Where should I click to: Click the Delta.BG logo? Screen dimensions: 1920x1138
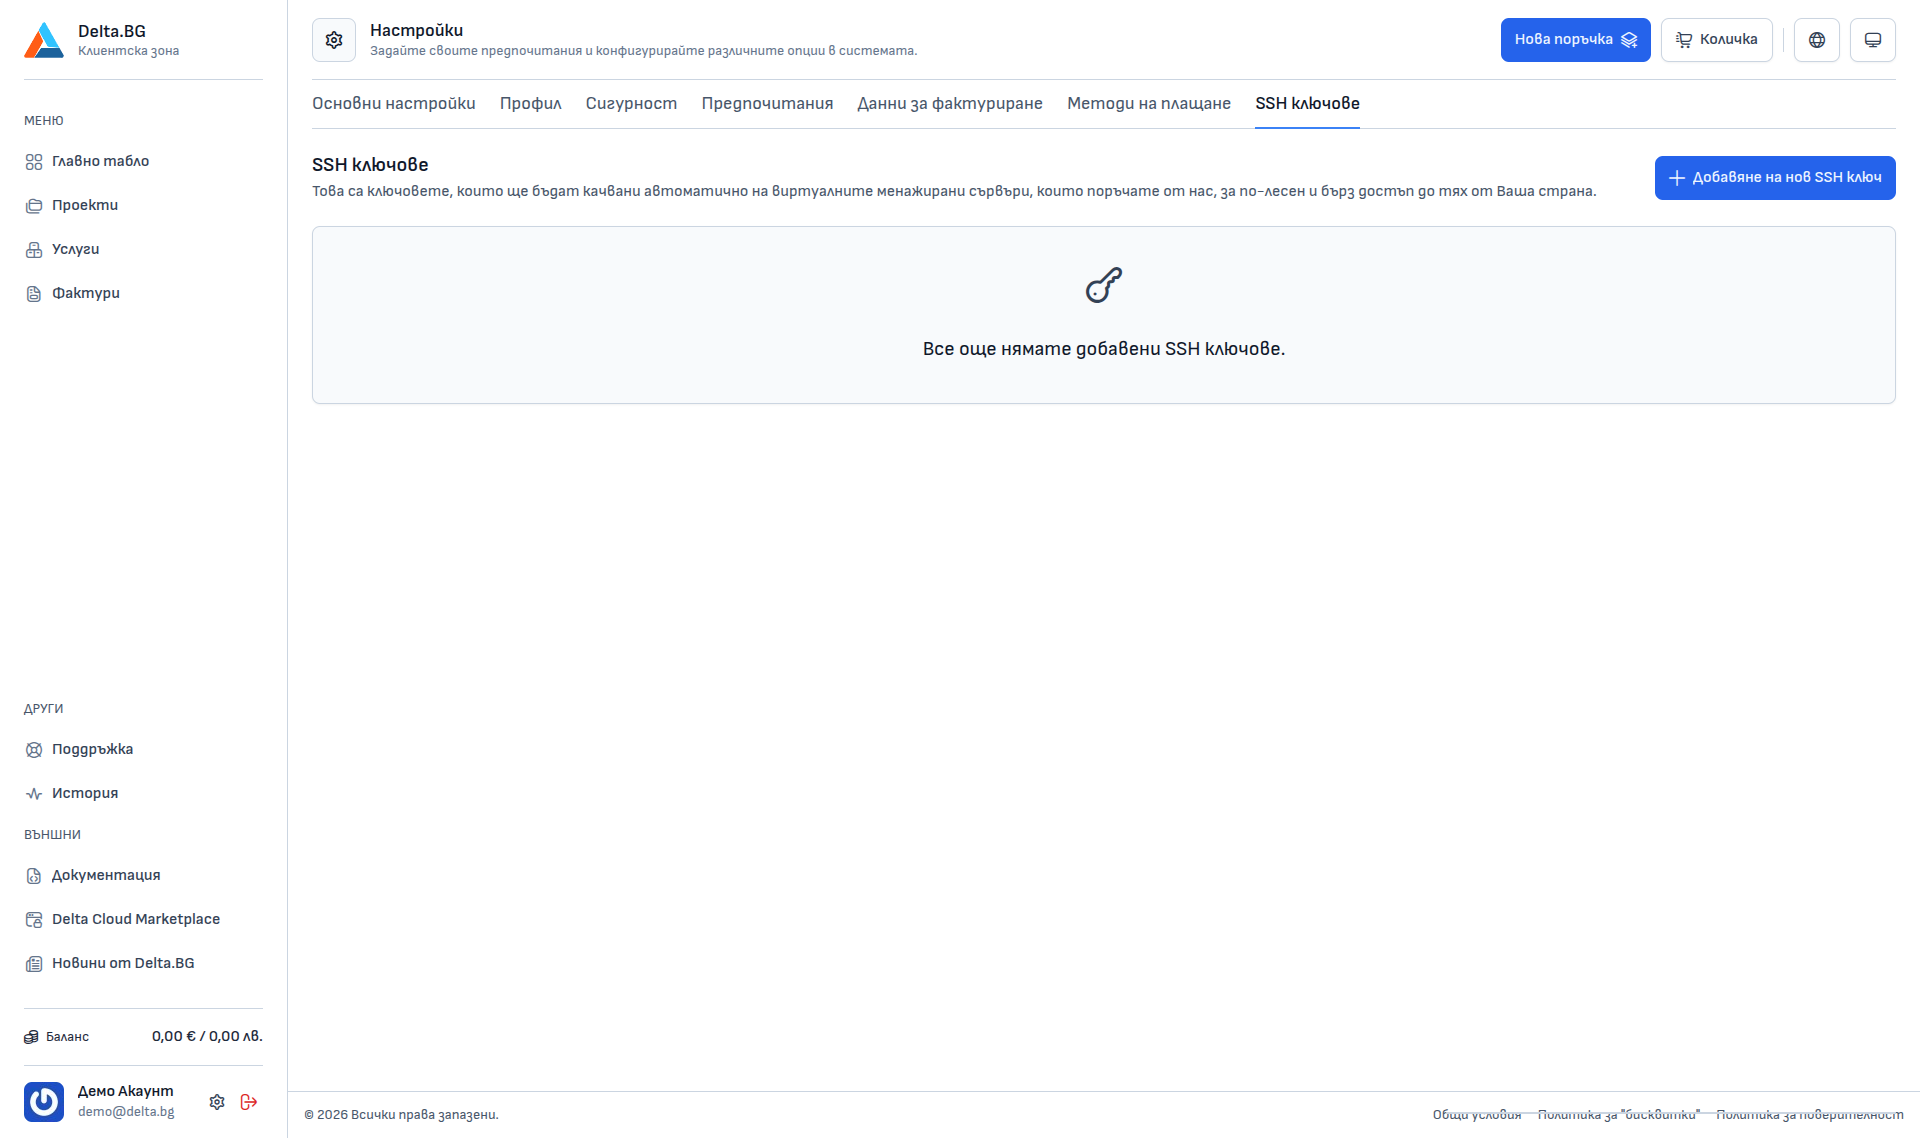[44, 40]
